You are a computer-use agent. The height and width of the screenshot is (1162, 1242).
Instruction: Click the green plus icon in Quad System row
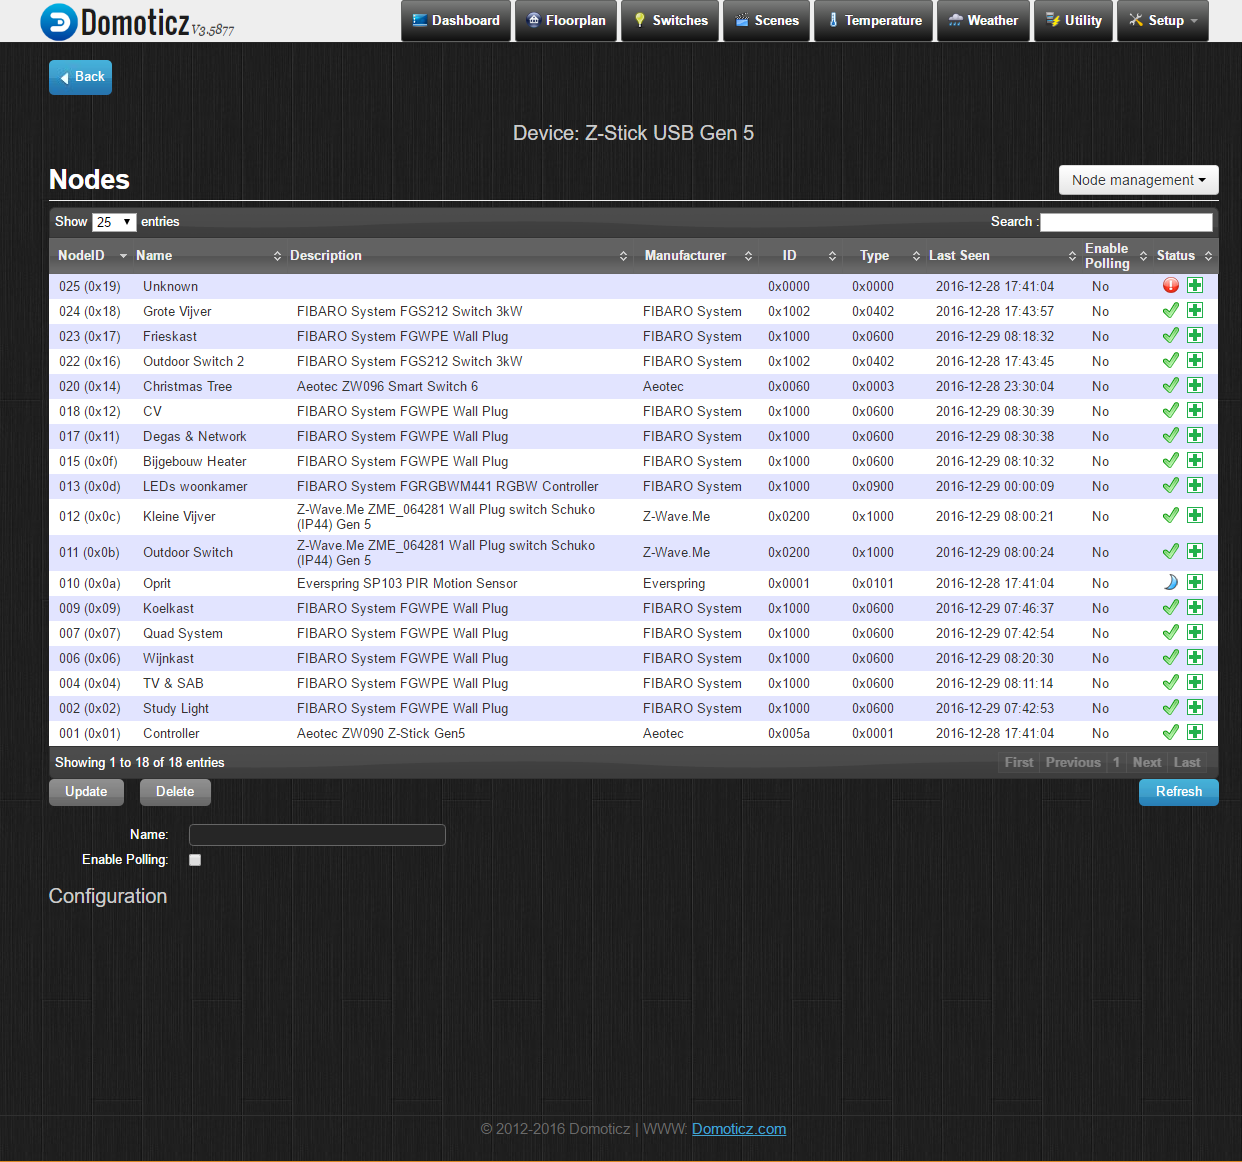(1195, 633)
